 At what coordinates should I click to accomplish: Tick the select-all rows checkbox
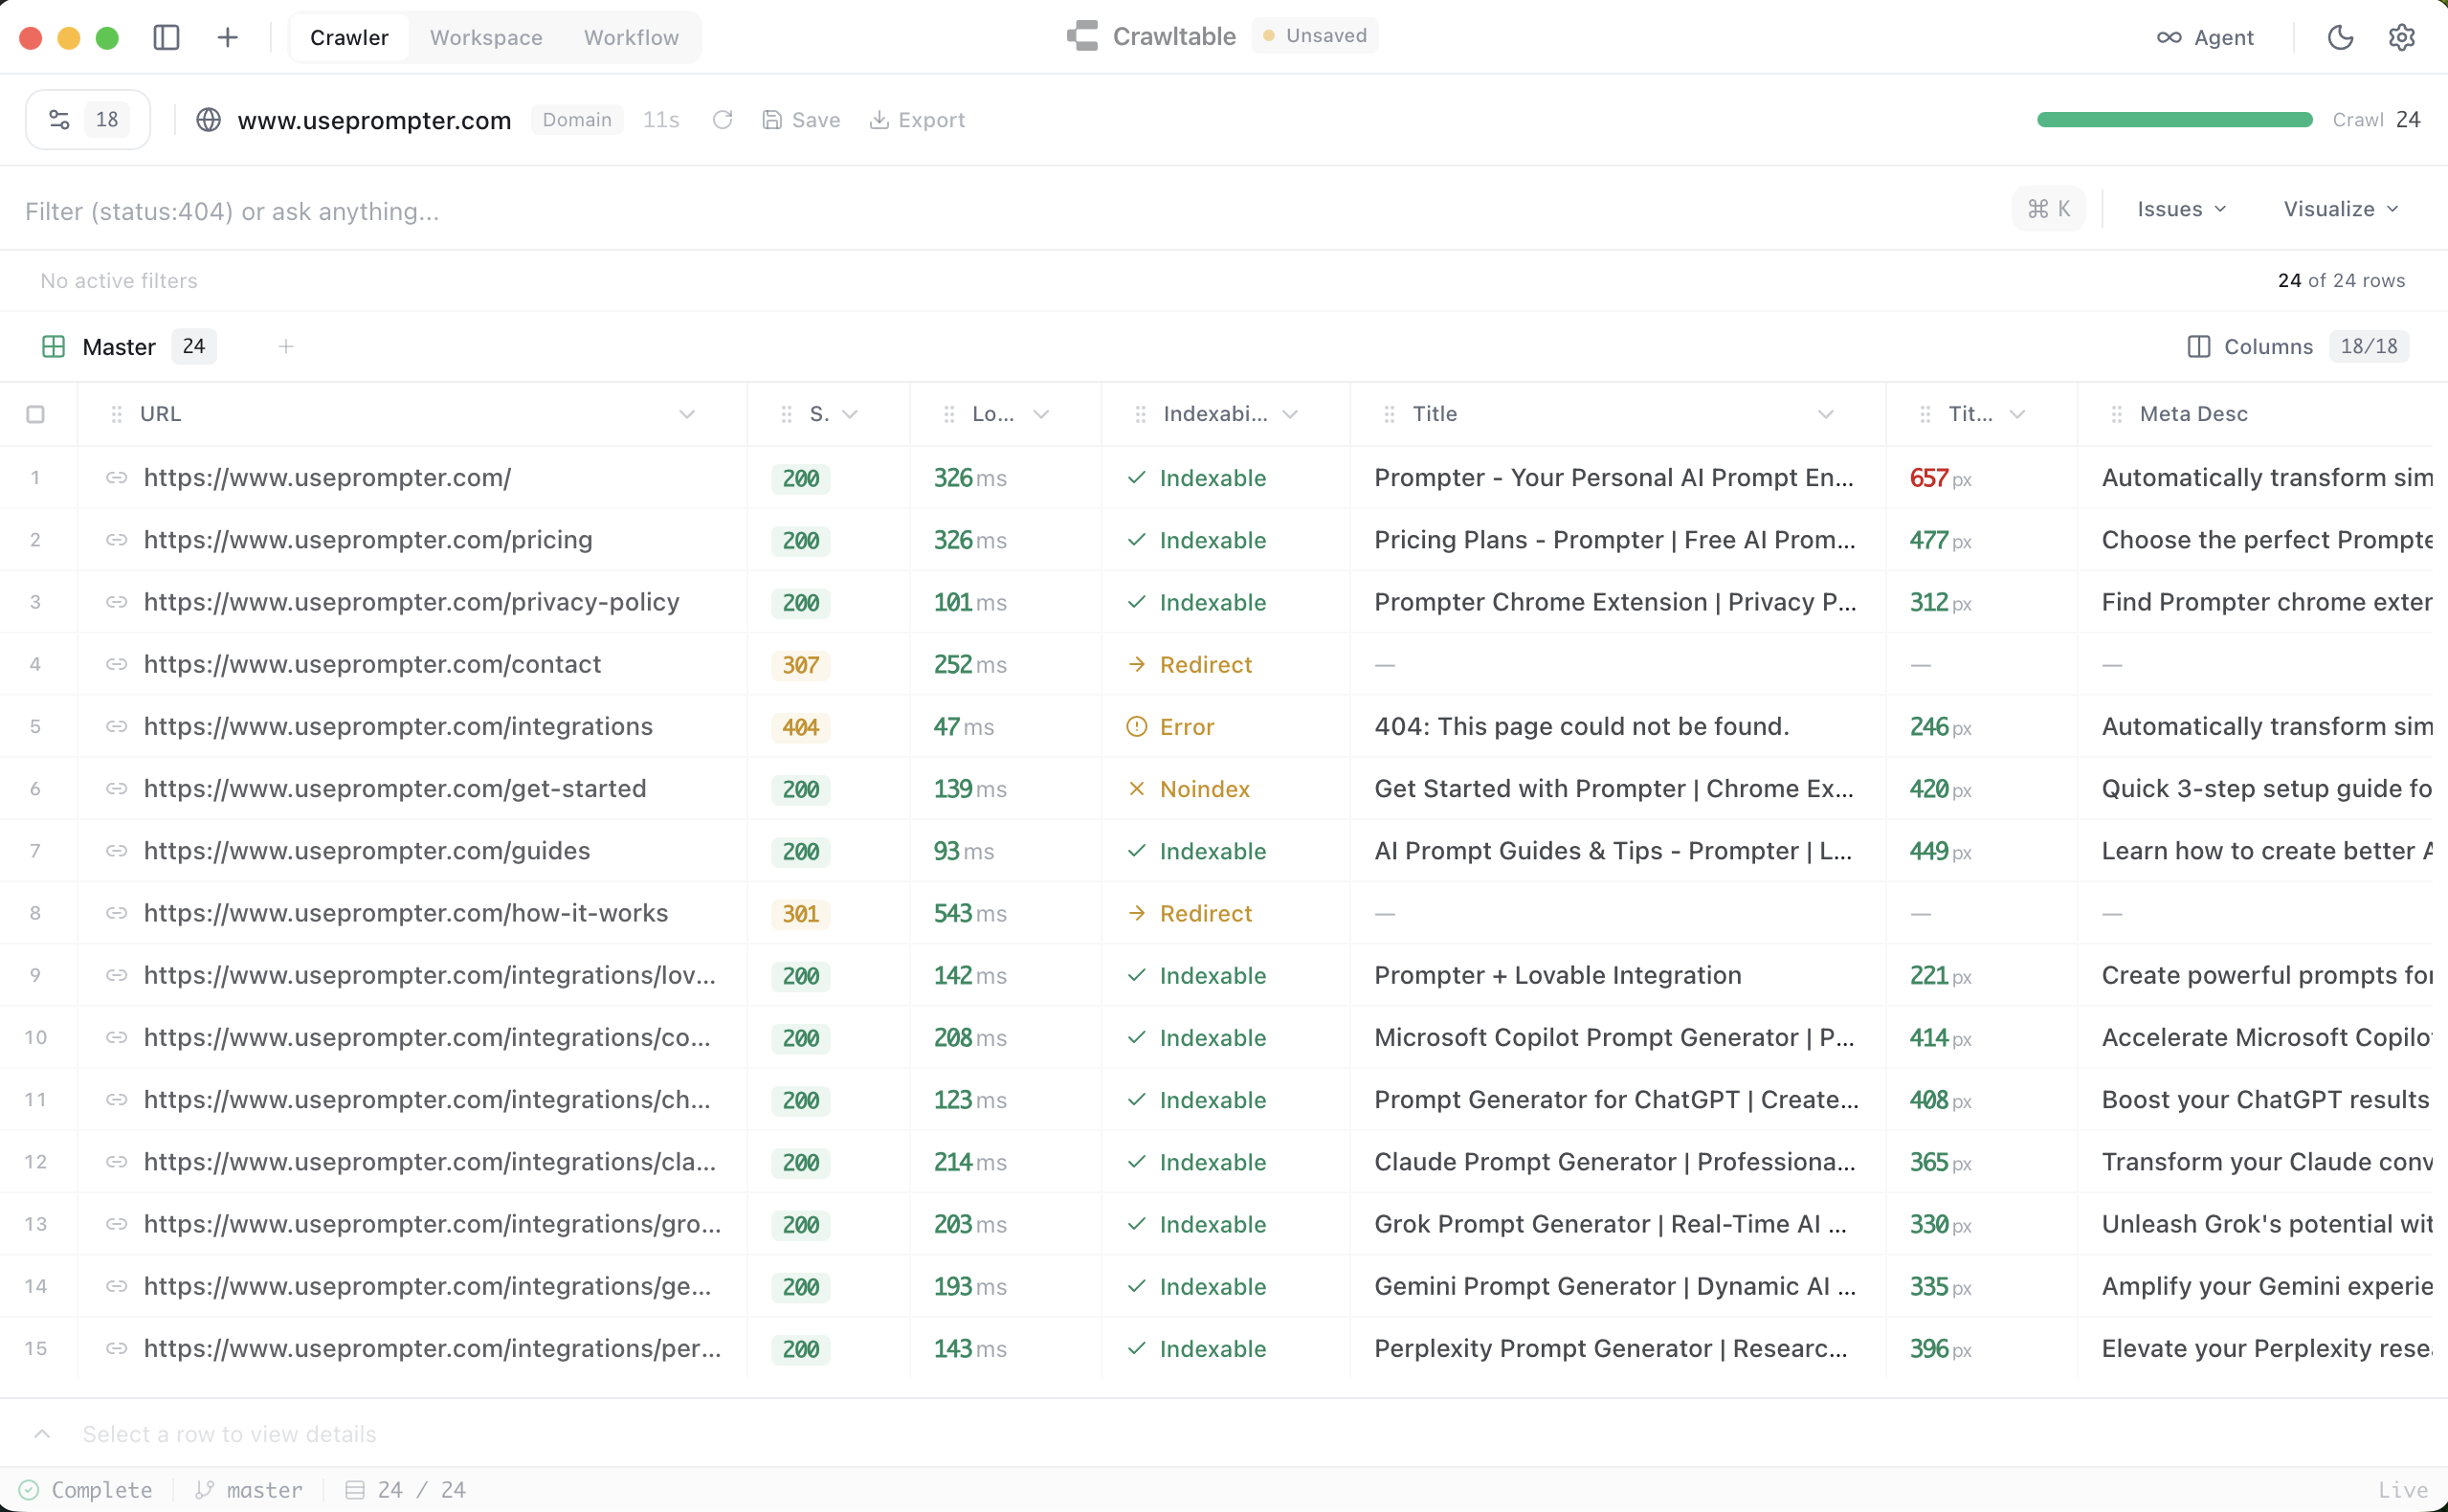(36, 414)
